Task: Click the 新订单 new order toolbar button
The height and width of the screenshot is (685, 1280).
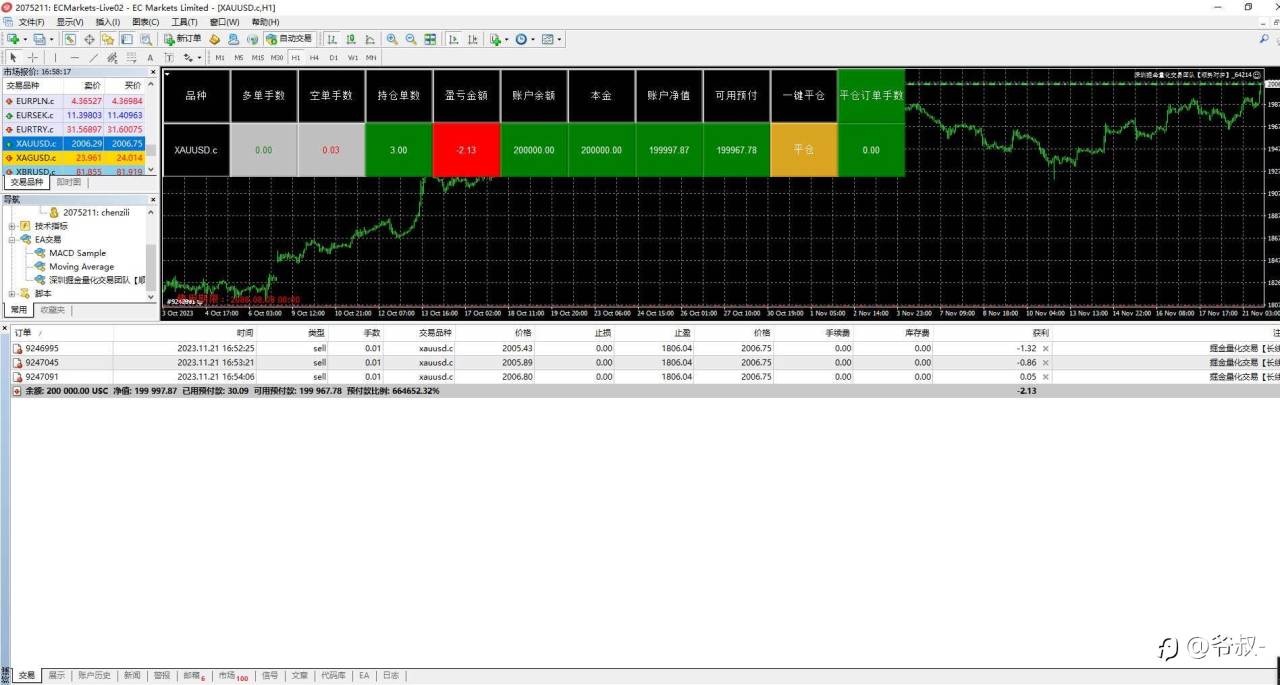Action: click(183, 39)
